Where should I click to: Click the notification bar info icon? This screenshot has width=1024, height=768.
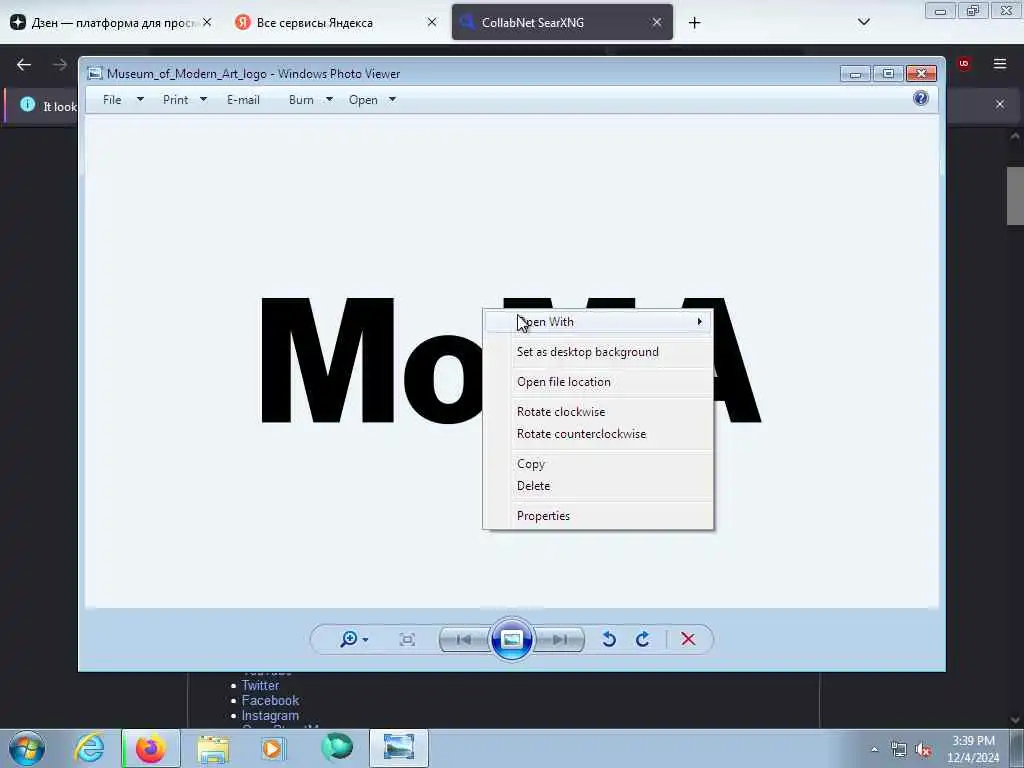pos(27,104)
